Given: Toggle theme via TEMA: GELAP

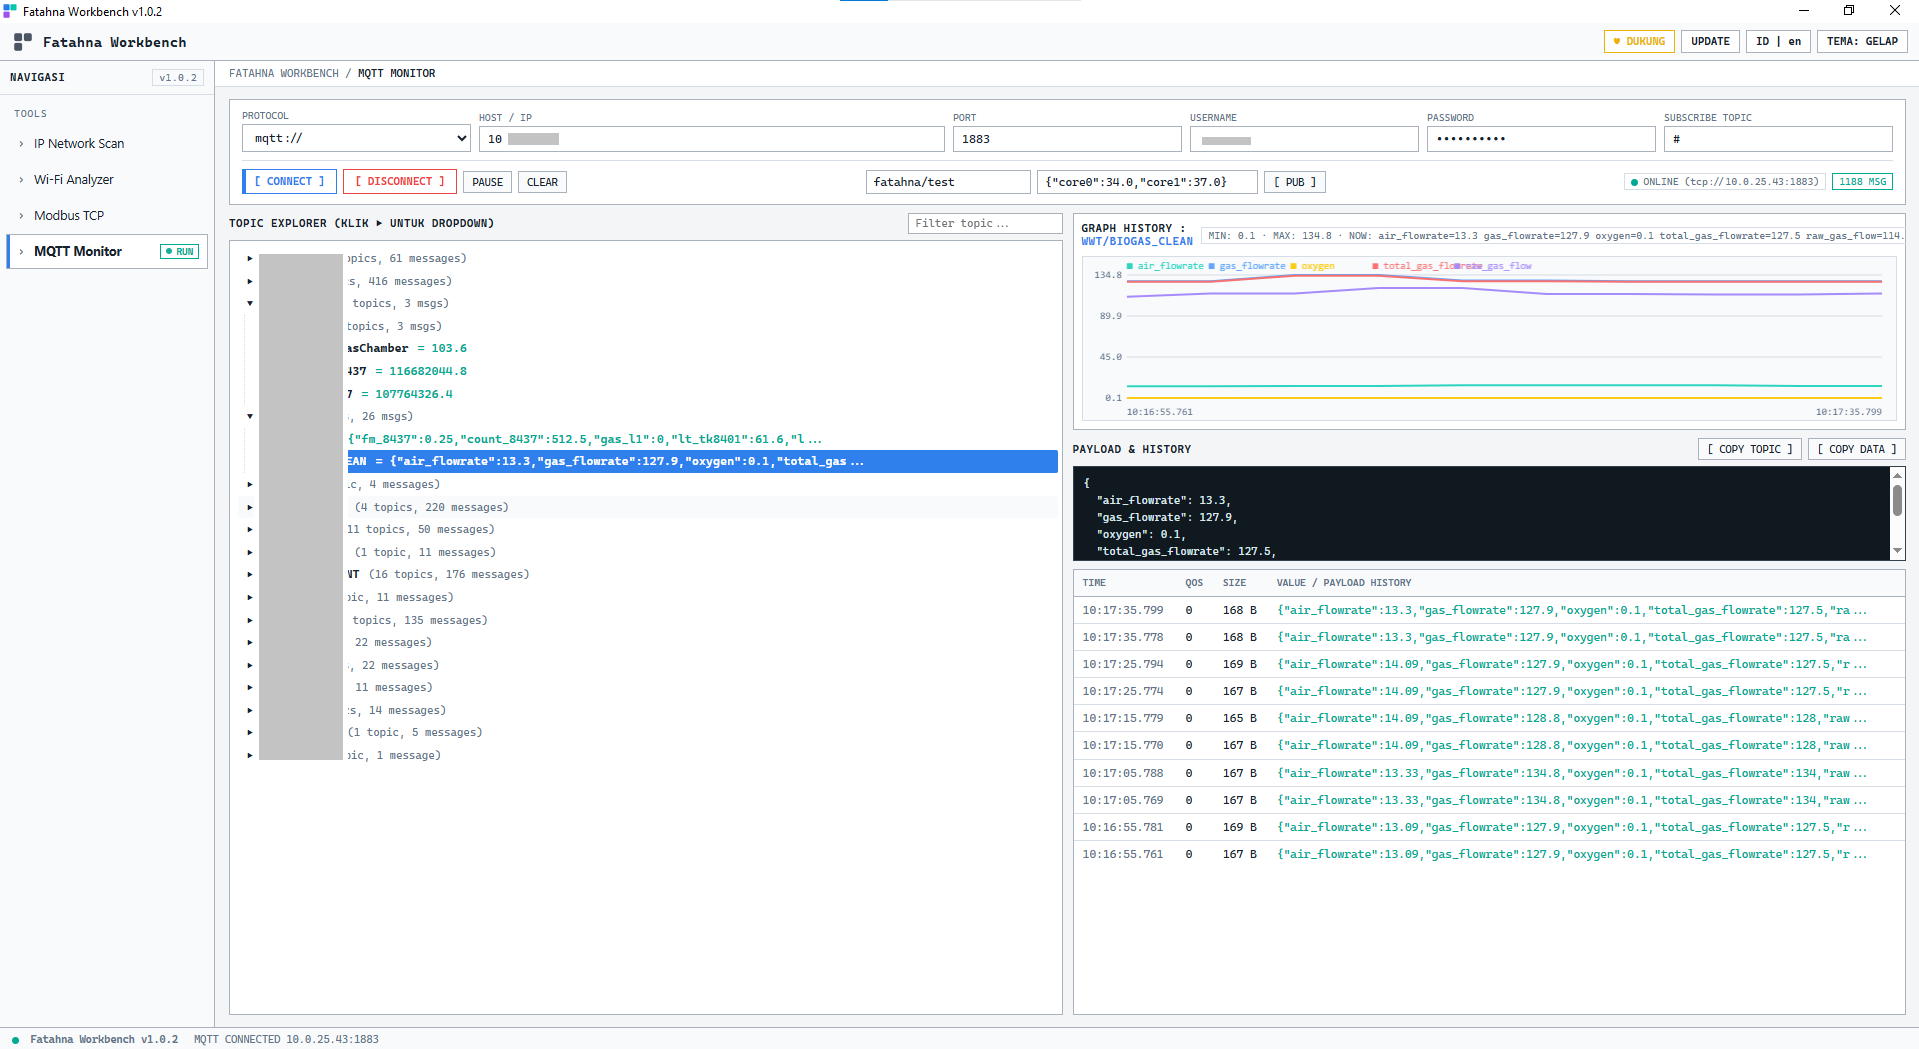Looking at the screenshot, I should coord(1861,42).
